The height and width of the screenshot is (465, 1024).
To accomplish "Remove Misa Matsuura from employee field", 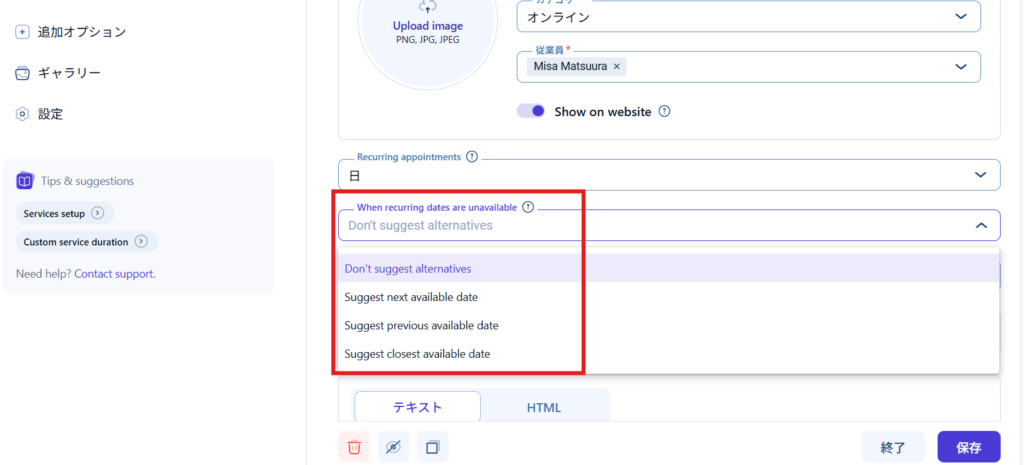I will [617, 67].
